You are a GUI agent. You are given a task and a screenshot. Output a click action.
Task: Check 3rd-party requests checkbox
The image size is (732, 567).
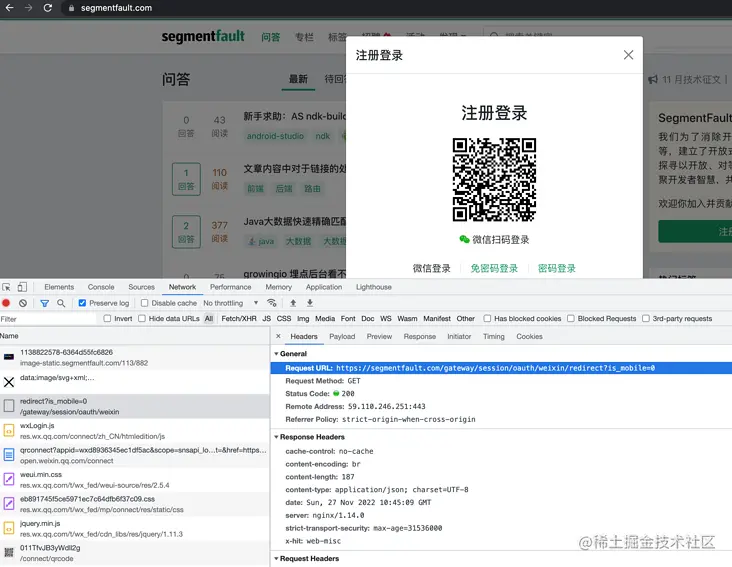pos(646,318)
